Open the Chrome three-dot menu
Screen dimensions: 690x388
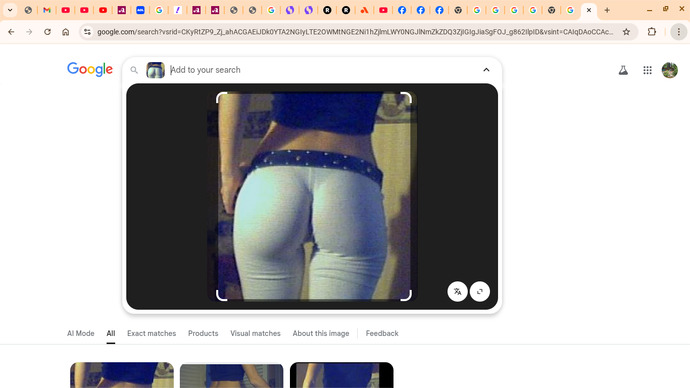click(679, 32)
